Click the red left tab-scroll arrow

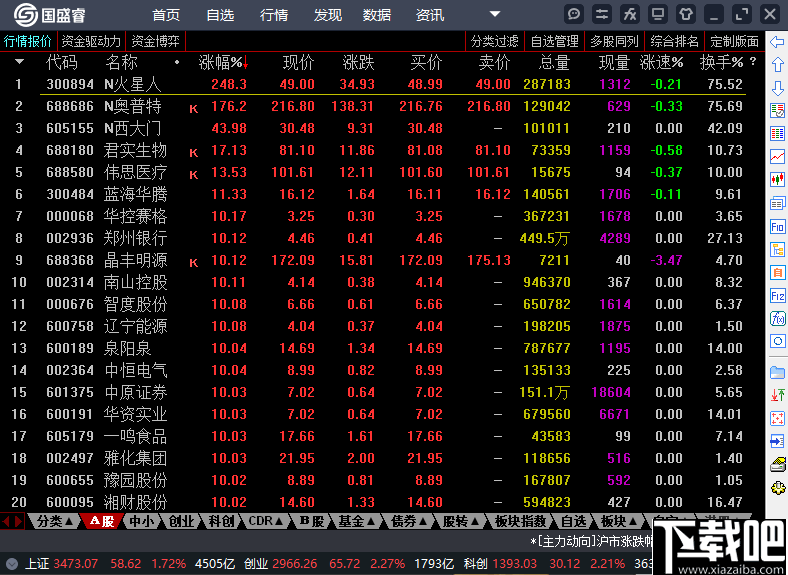(x=6, y=521)
